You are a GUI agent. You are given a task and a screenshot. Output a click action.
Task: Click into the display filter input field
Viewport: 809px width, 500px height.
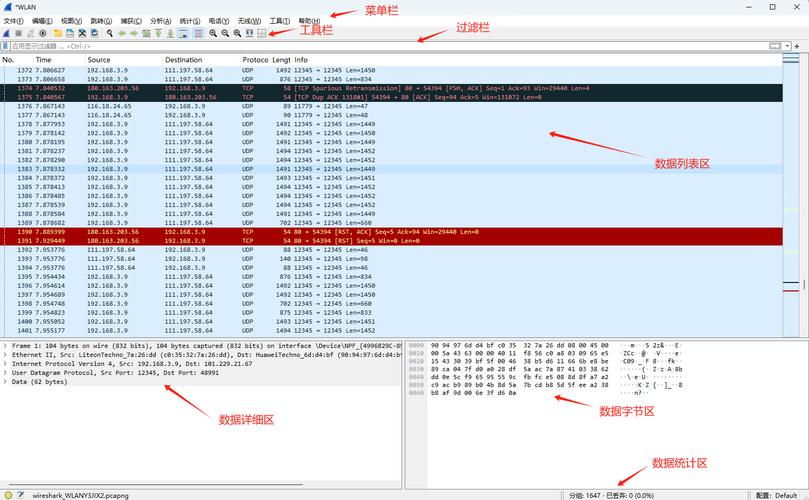300,46
